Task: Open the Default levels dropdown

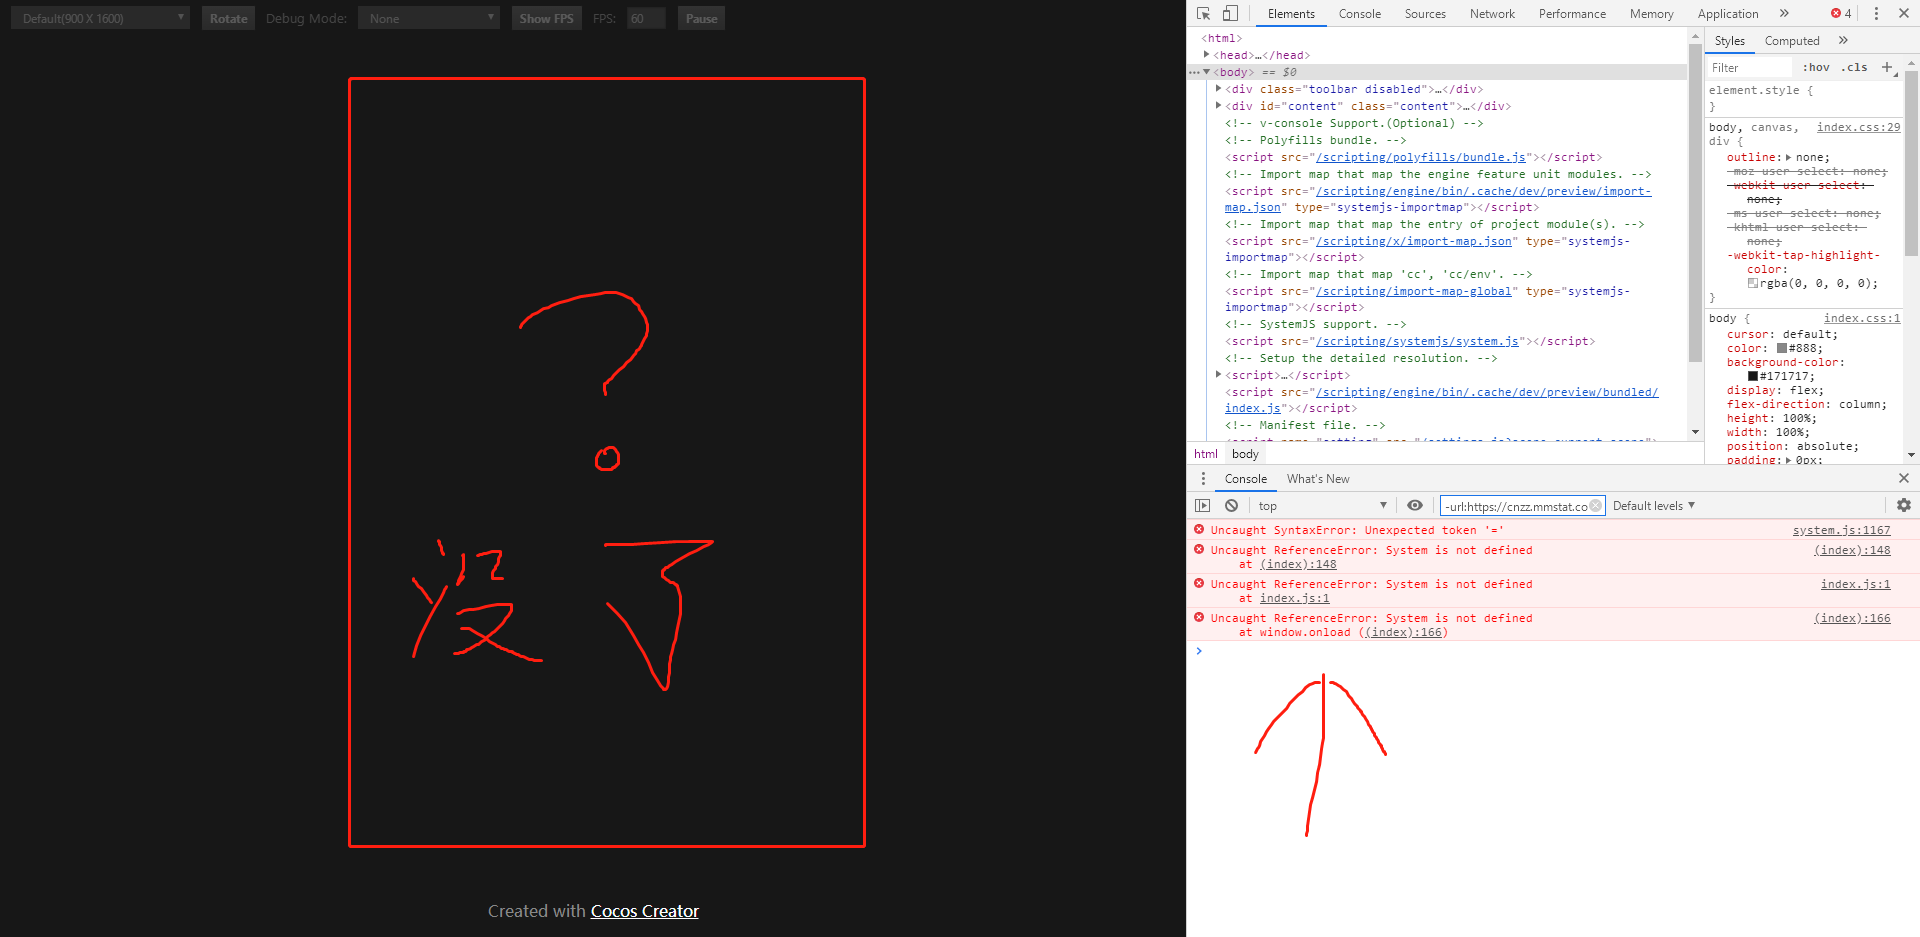Action: 1654,506
